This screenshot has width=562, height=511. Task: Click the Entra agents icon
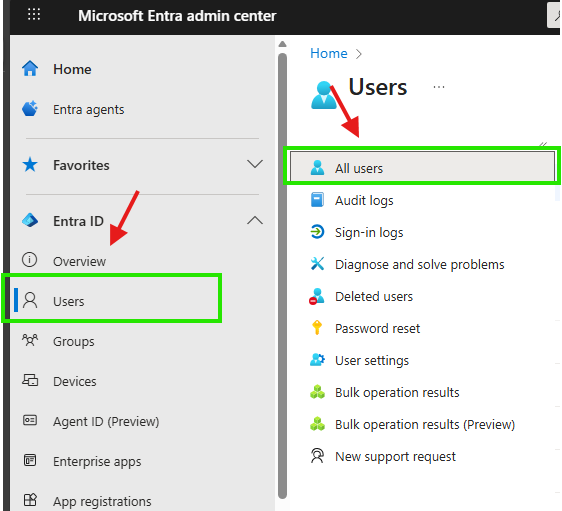30,109
